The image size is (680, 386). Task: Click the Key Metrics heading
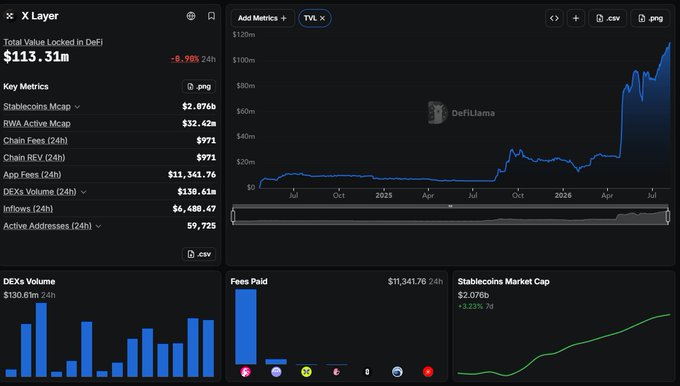point(26,86)
